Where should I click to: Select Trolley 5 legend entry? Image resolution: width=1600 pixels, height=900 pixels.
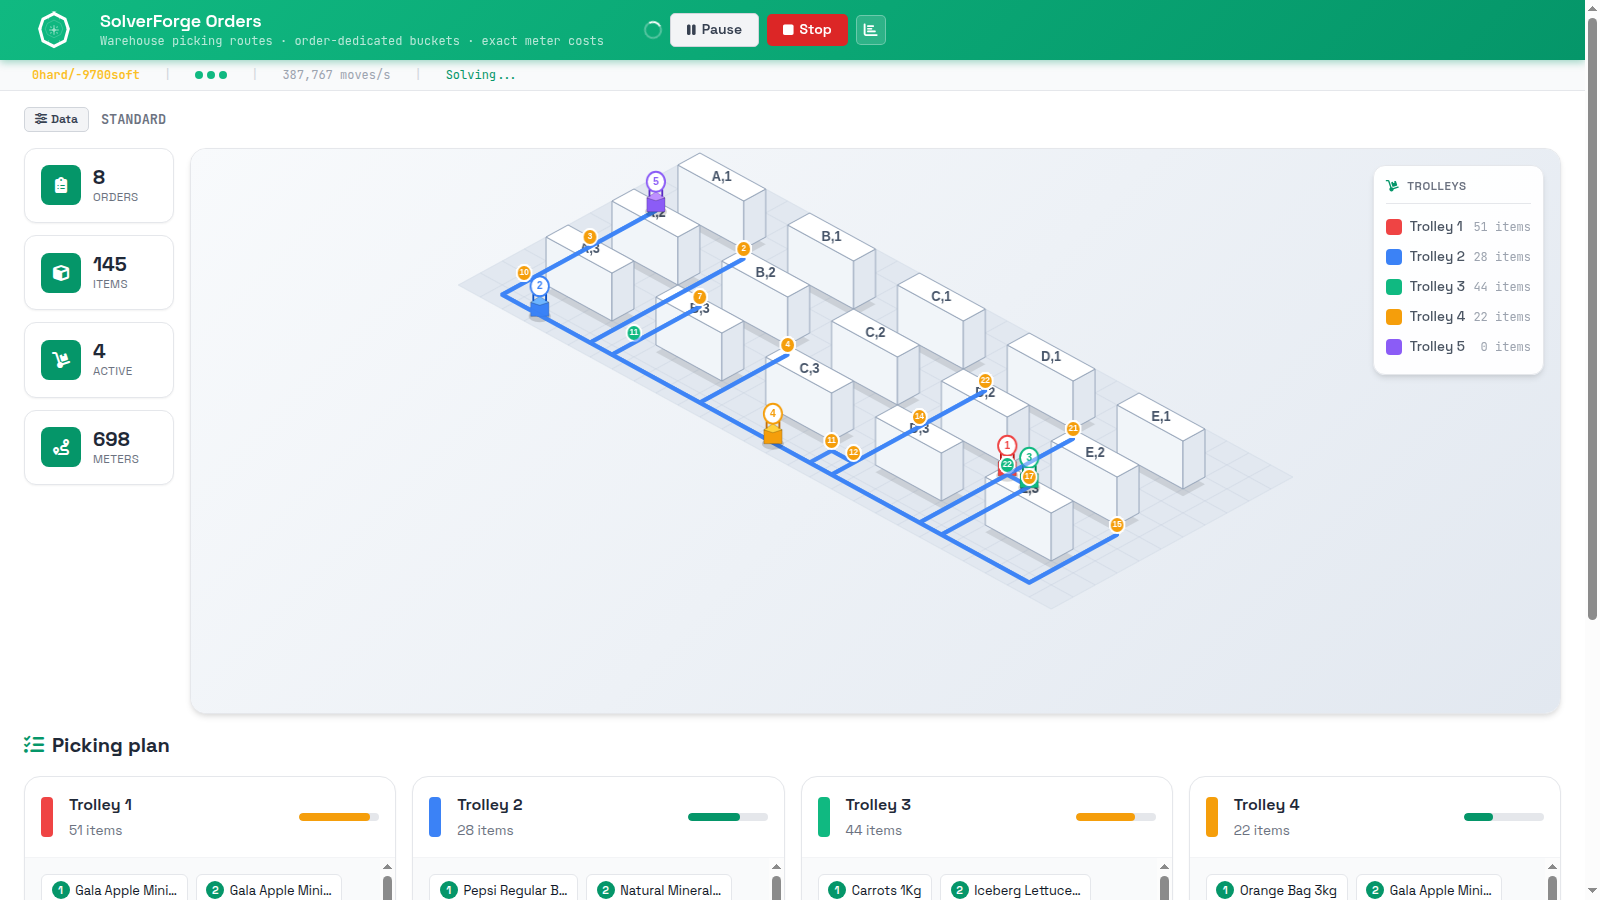1458,347
